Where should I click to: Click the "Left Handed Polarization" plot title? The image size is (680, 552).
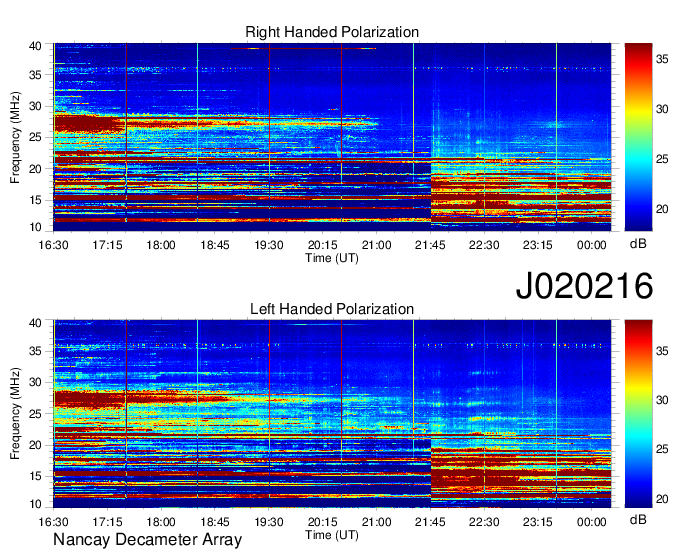332,309
